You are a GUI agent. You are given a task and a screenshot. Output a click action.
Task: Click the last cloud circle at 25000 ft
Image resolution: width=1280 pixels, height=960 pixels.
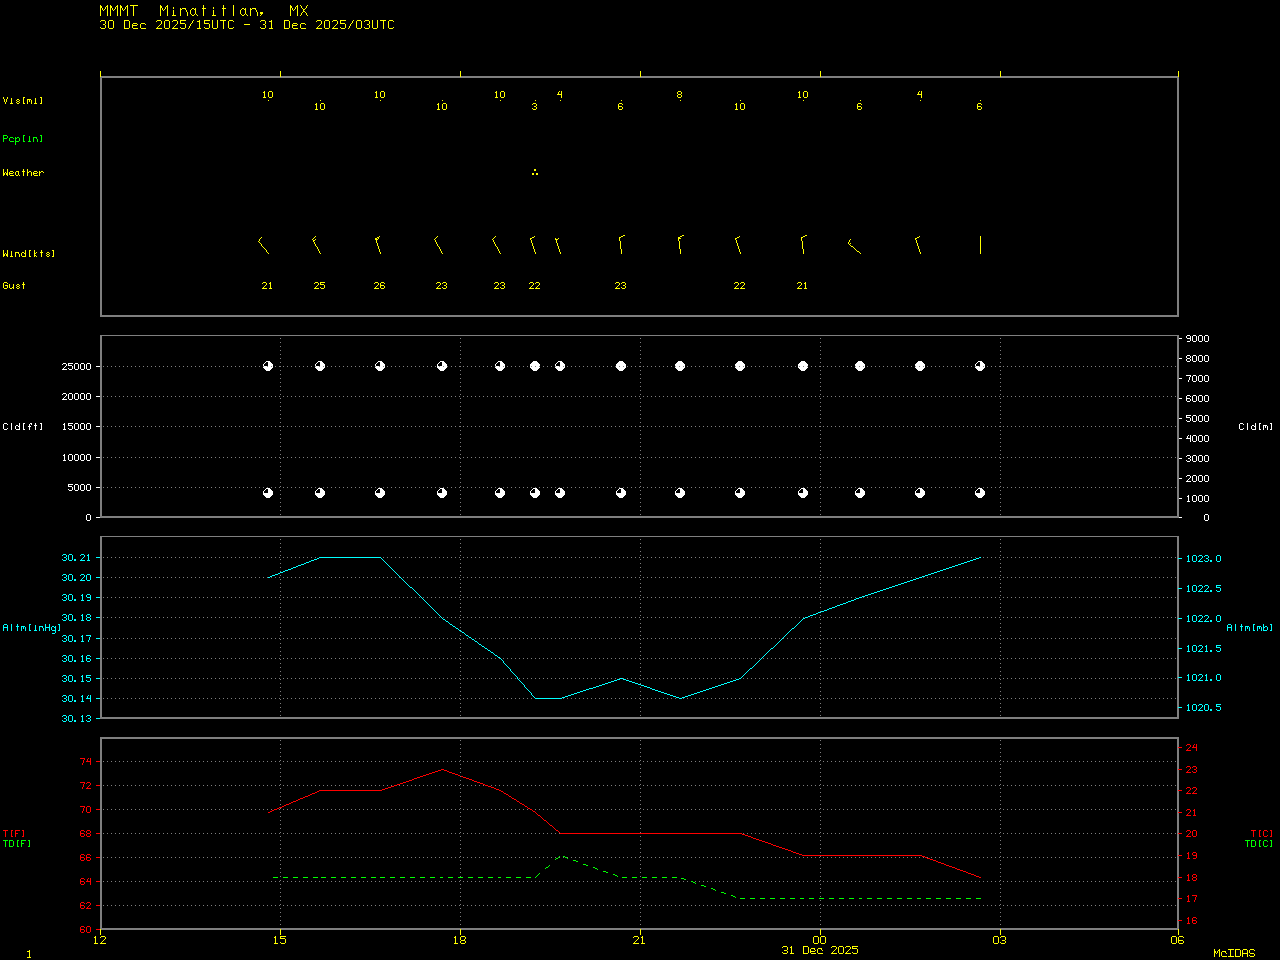click(980, 366)
